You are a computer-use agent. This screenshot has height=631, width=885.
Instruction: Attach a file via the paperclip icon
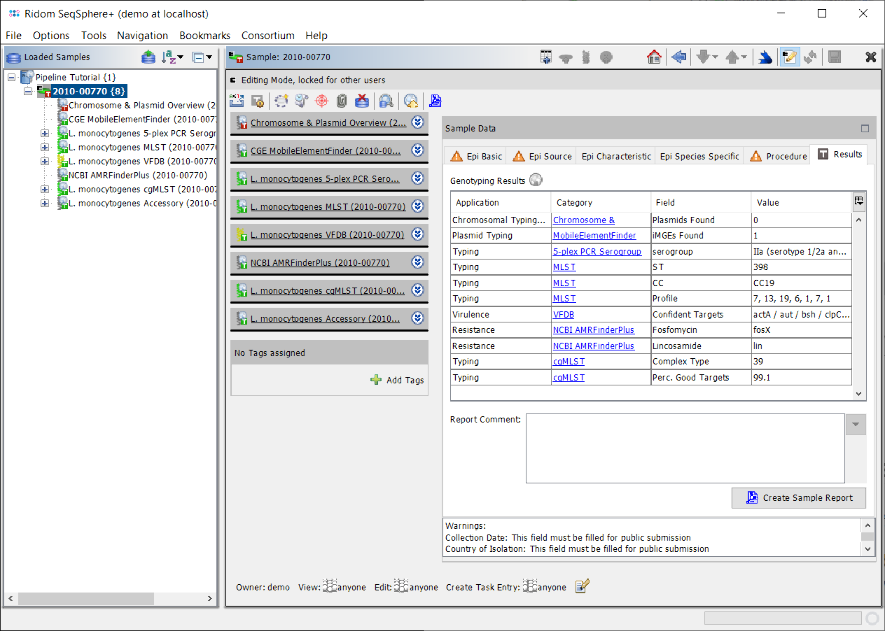[x=342, y=100]
